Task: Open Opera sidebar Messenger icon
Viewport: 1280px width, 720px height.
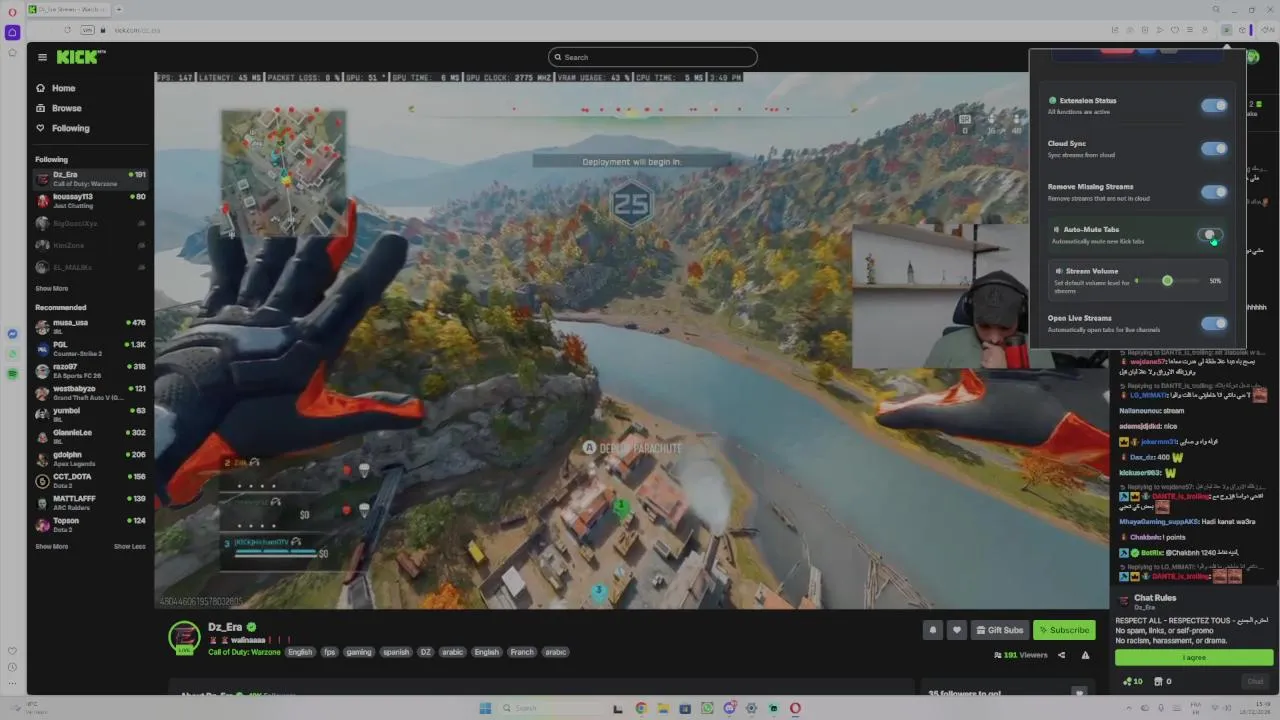Action: (12, 334)
